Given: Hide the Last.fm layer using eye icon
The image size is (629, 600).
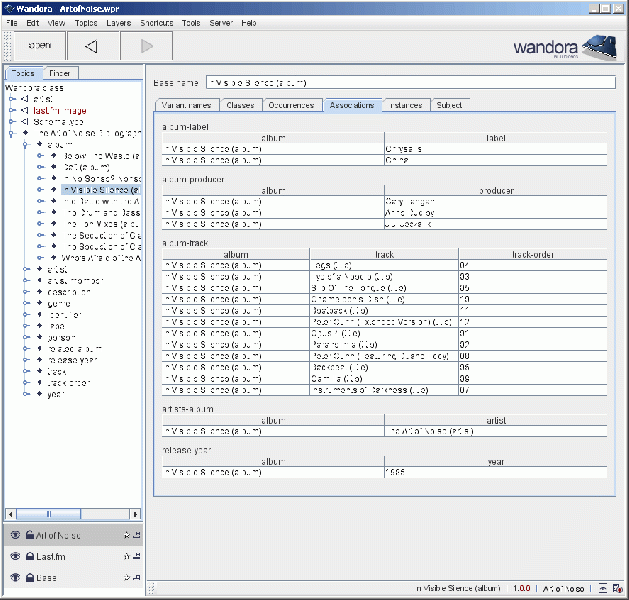Looking at the screenshot, I should pyautogui.click(x=15, y=557).
